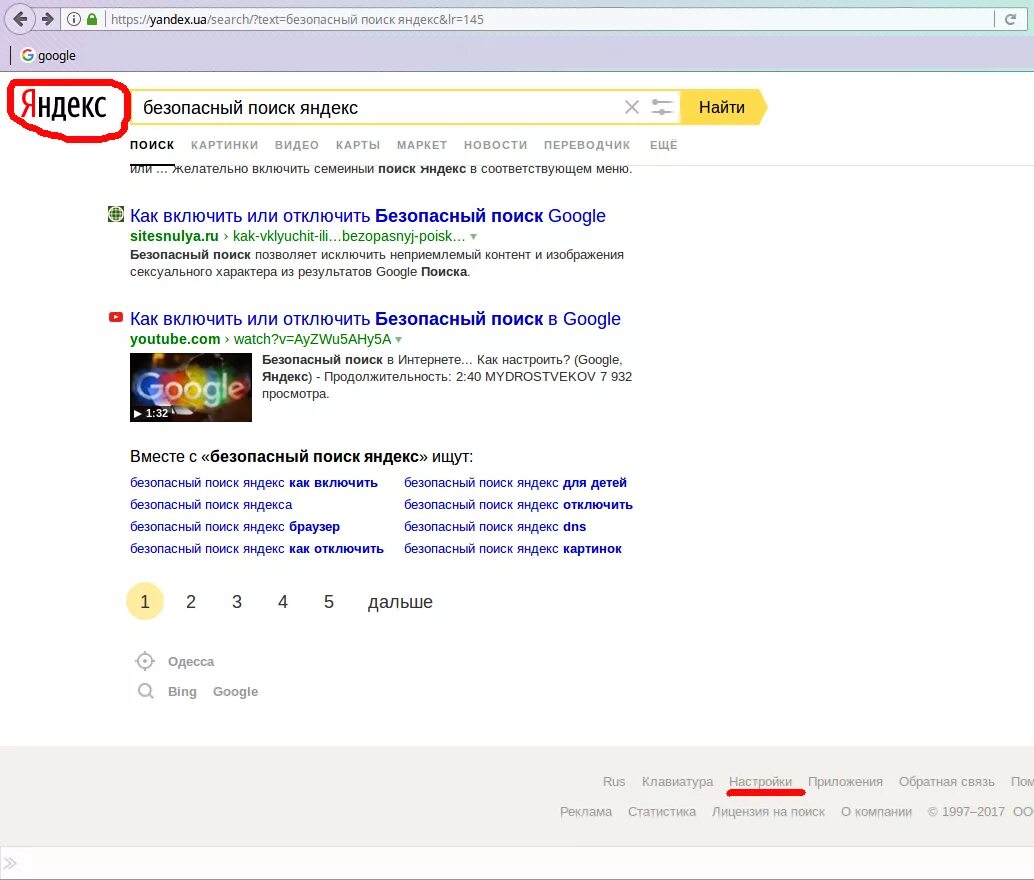Expand youtube.com result dropdown arrow
The width and height of the screenshot is (1034, 880).
click(x=398, y=340)
